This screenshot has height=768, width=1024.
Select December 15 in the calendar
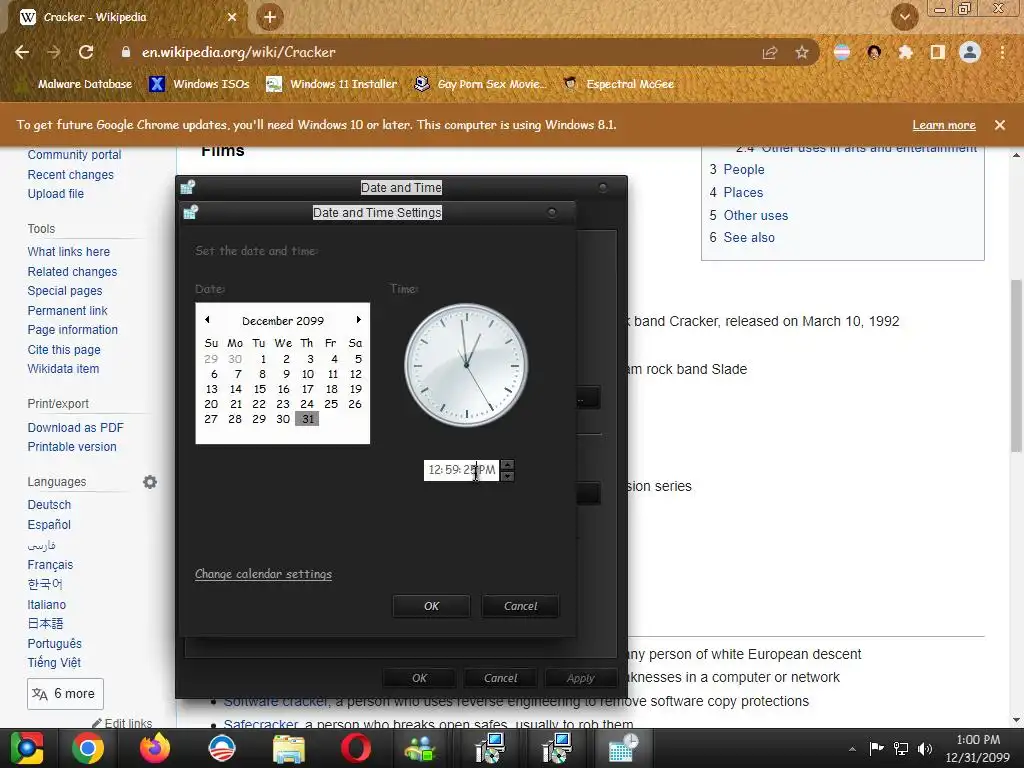click(259, 389)
